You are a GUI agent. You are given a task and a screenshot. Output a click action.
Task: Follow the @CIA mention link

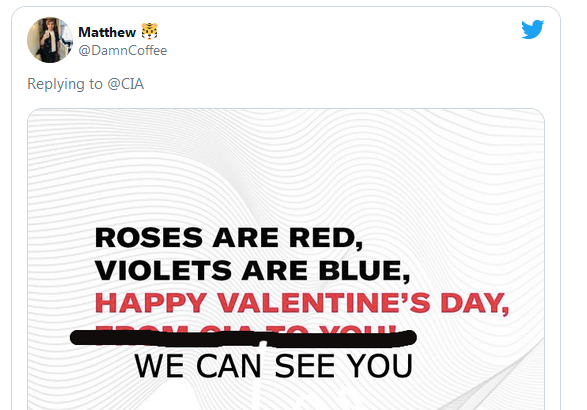[x=125, y=84]
